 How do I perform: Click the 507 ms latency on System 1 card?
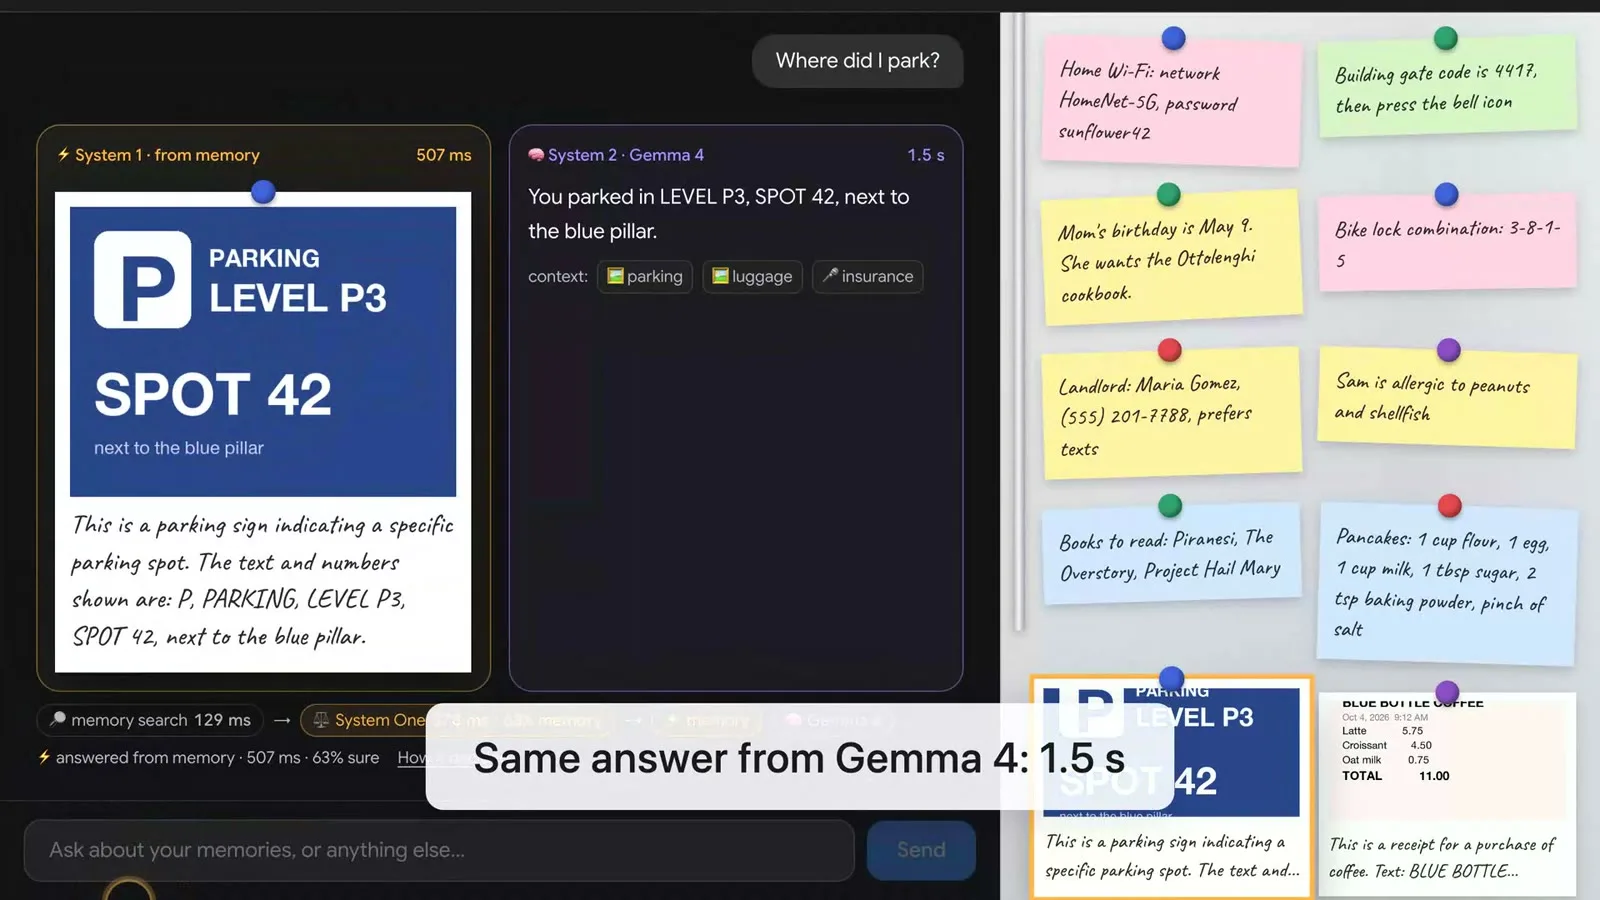click(444, 155)
